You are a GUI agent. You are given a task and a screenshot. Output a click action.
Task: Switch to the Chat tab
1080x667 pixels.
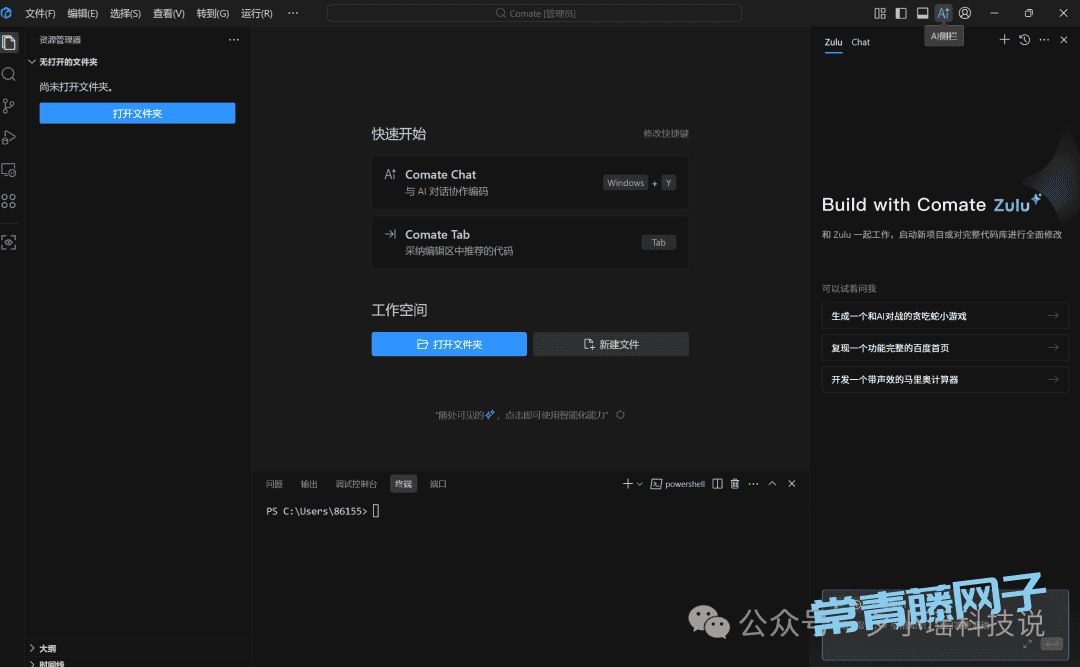(860, 42)
